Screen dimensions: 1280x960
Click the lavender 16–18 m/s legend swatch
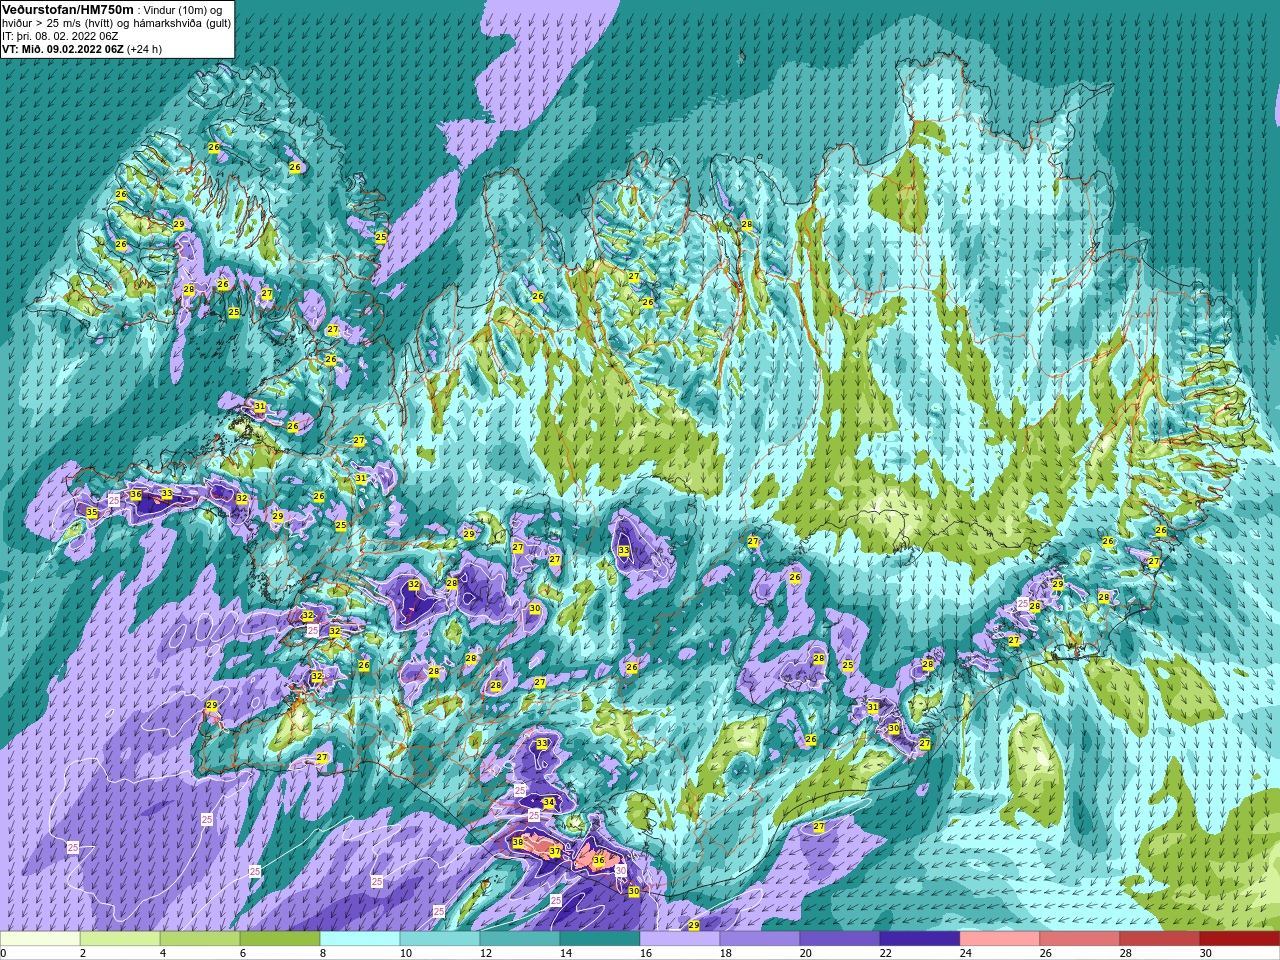(680, 939)
